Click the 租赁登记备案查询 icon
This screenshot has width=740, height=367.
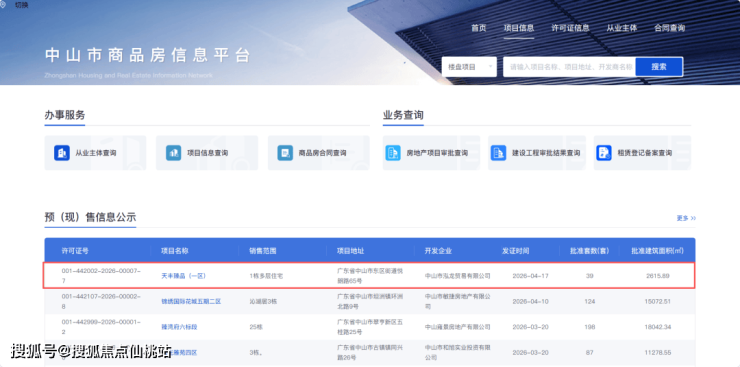tap(604, 153)
